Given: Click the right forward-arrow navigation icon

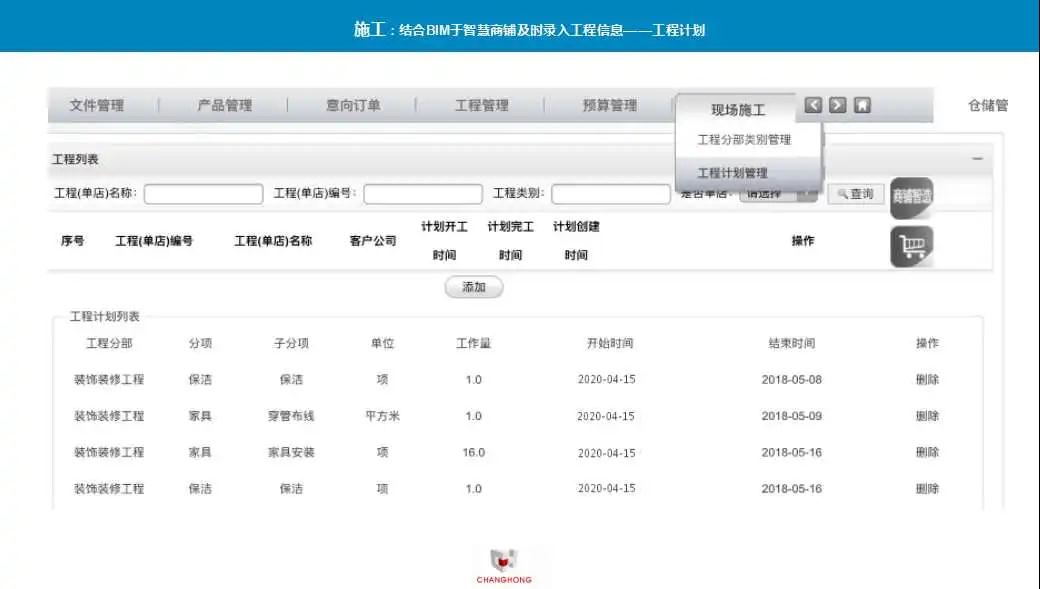Looking at the screenshot, I should coord(837,105).
